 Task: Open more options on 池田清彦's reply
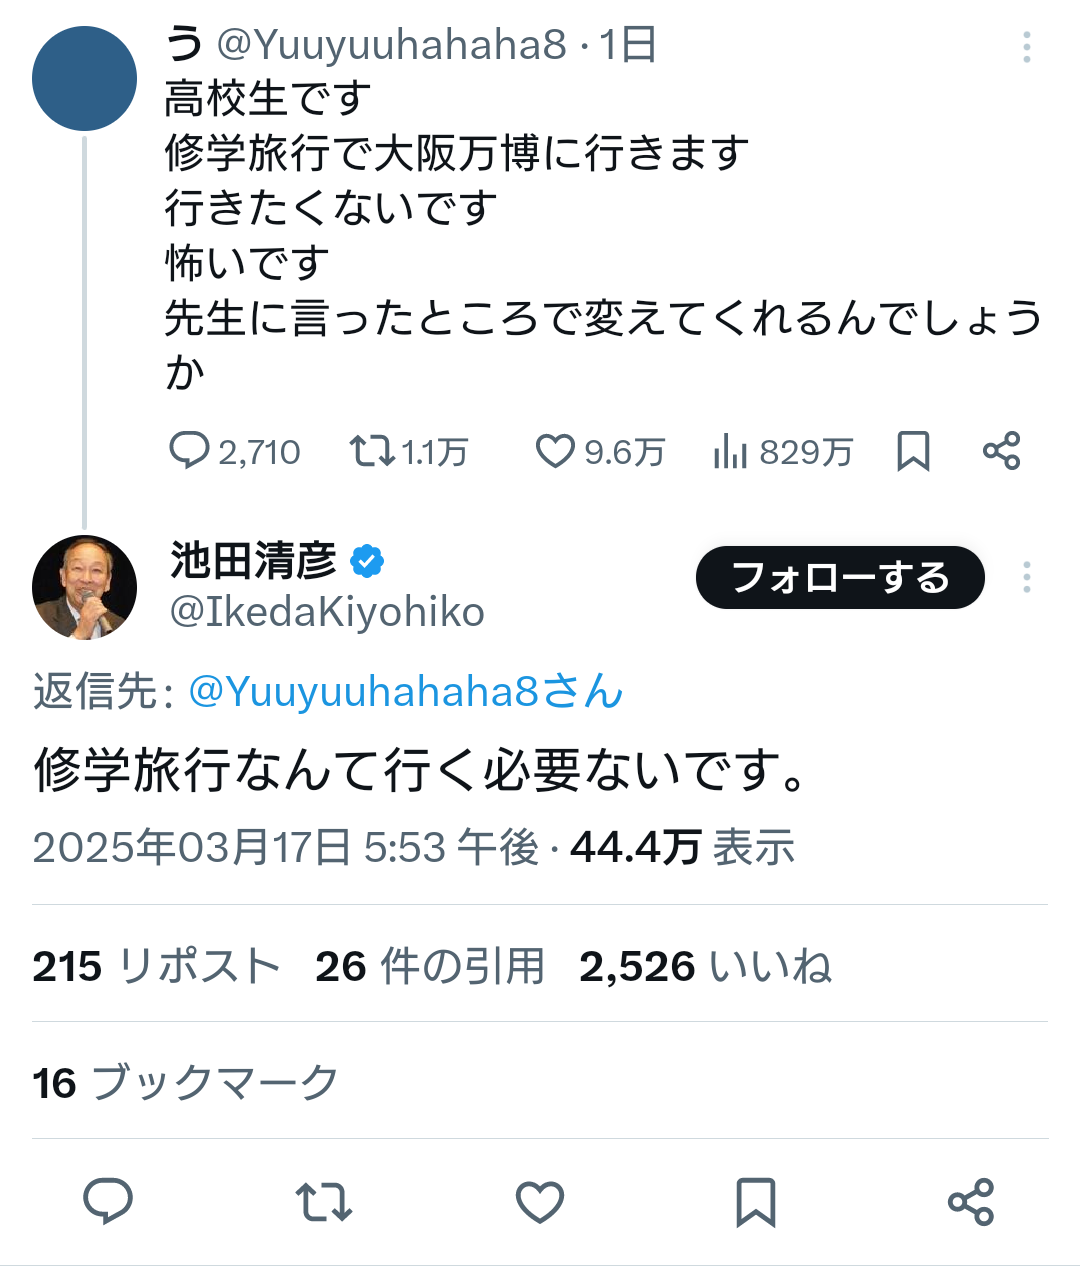pyautogui.click(x=1027, y=577)
